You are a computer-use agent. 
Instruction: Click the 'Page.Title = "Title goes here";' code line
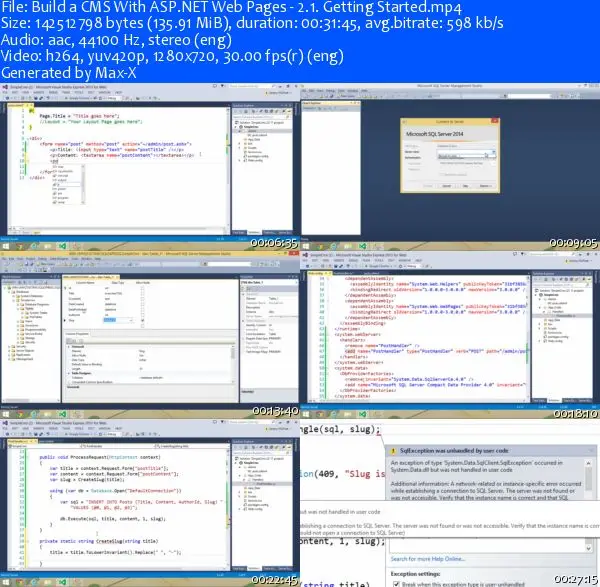tap(80, 116)
